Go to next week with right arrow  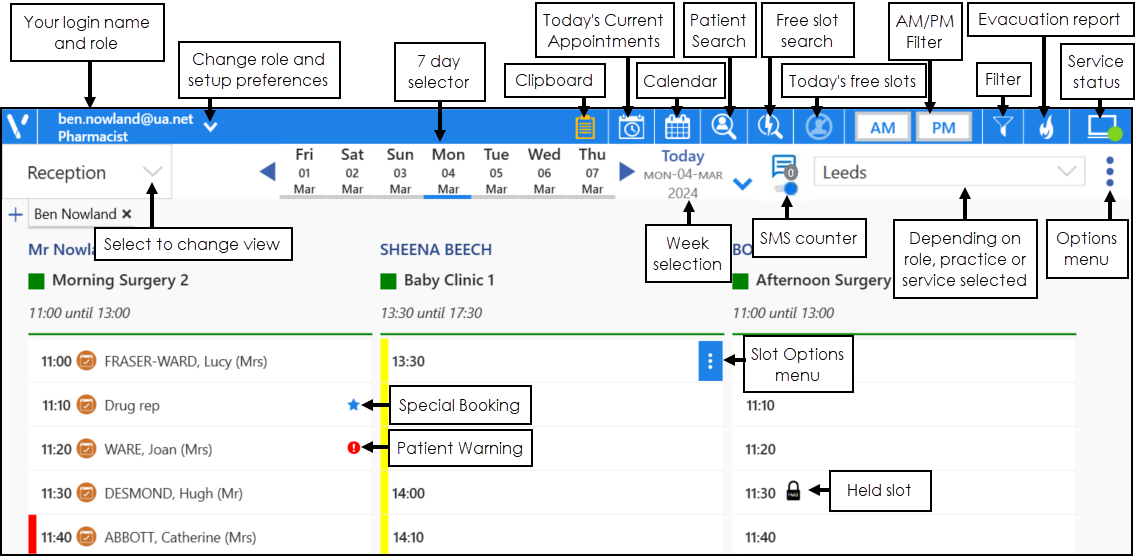click(x=627, y=172)
